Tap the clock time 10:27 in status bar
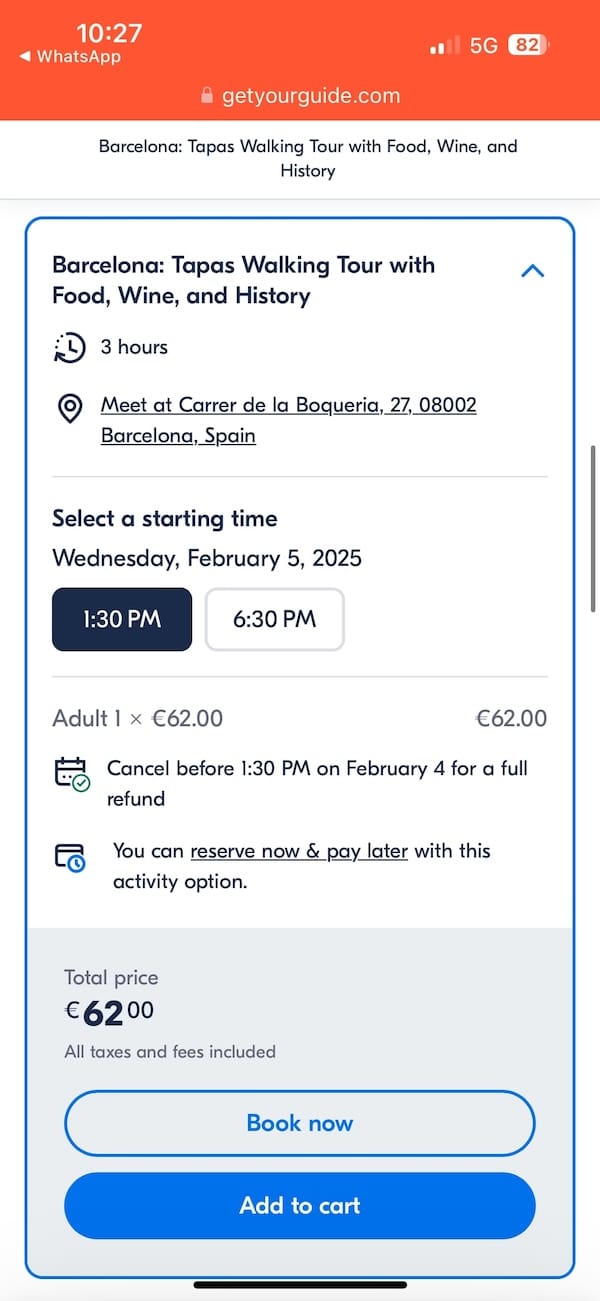This screenshot has width=600, height=1301. (109, 33)
